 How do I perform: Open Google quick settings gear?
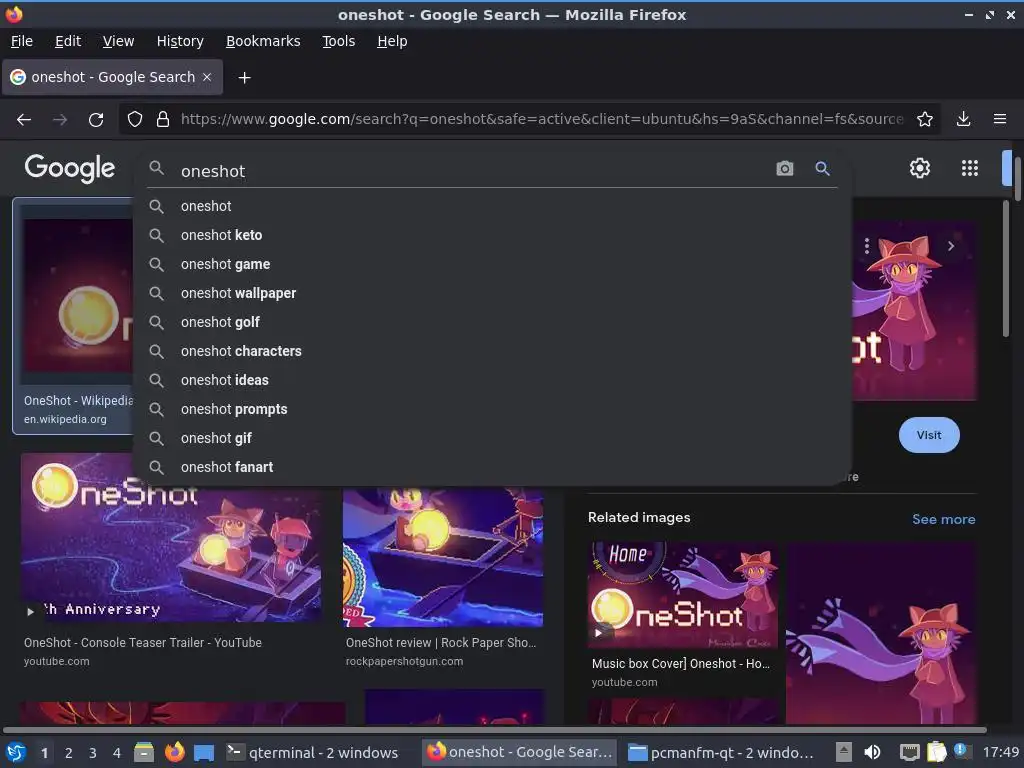coord(920,168)
